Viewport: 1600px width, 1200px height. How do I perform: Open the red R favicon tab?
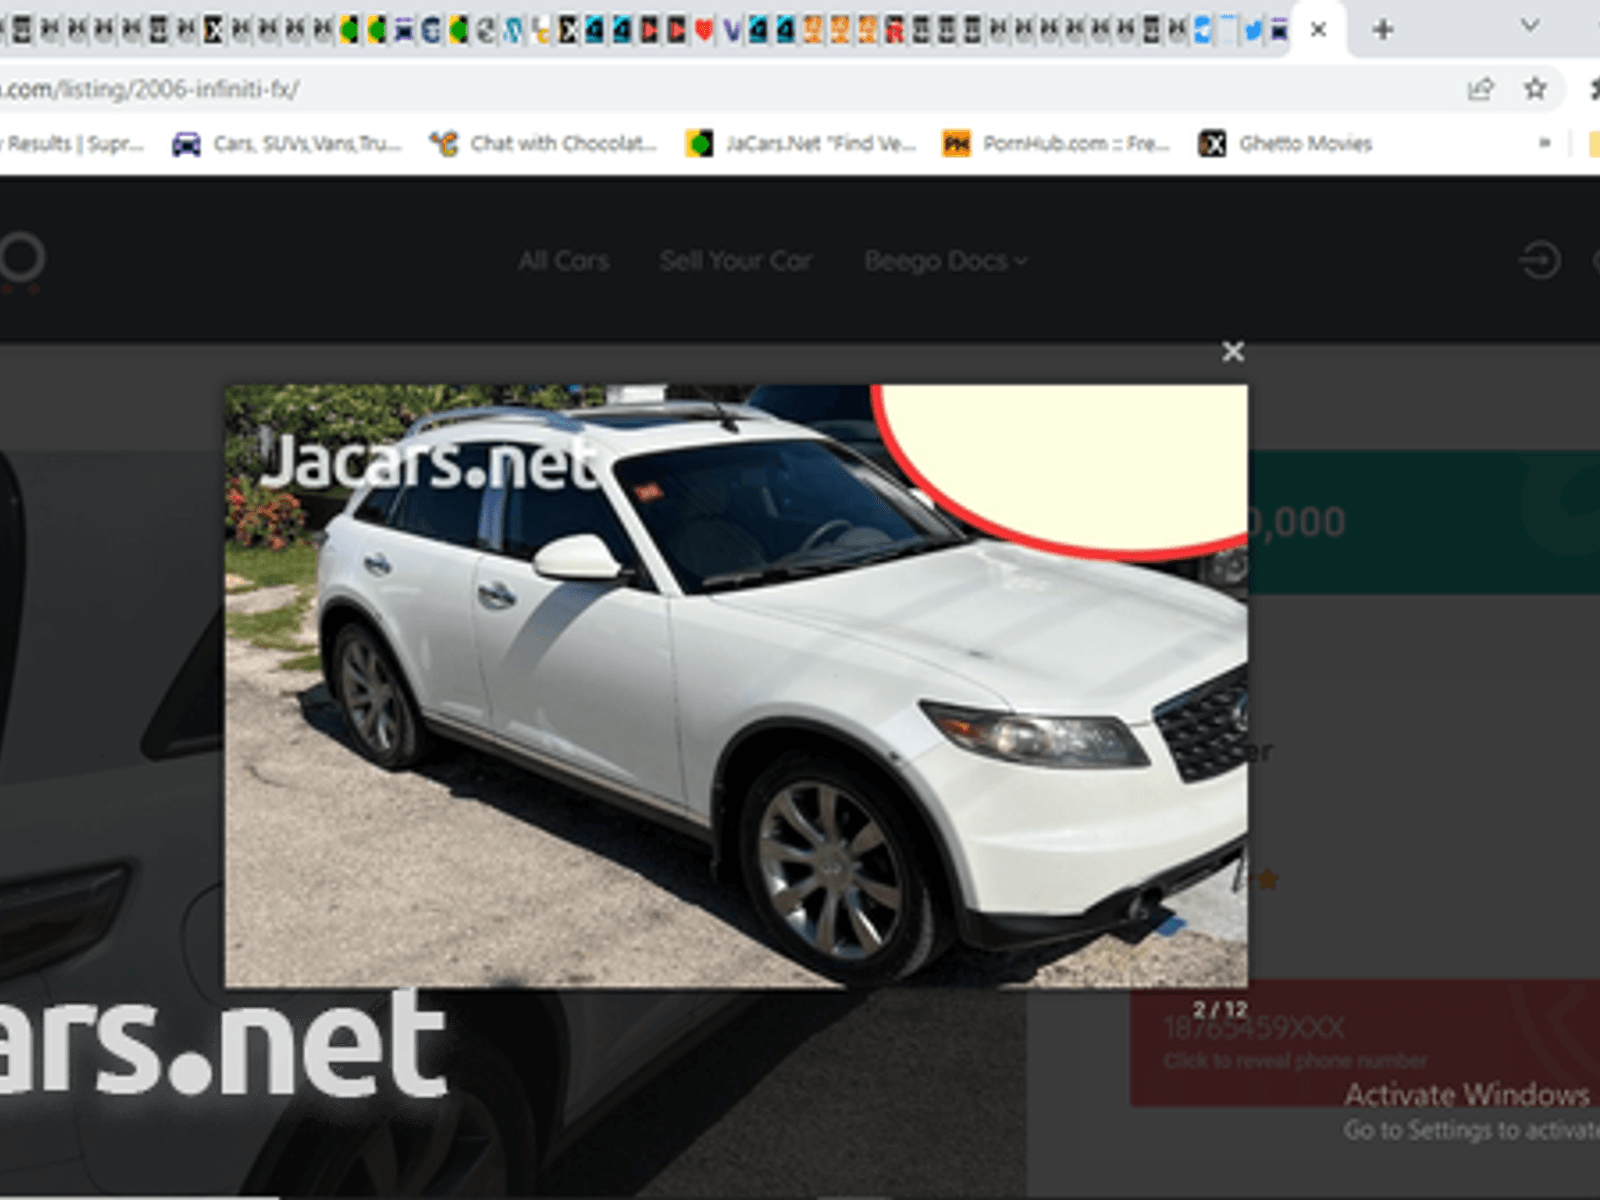click(894, 30)
